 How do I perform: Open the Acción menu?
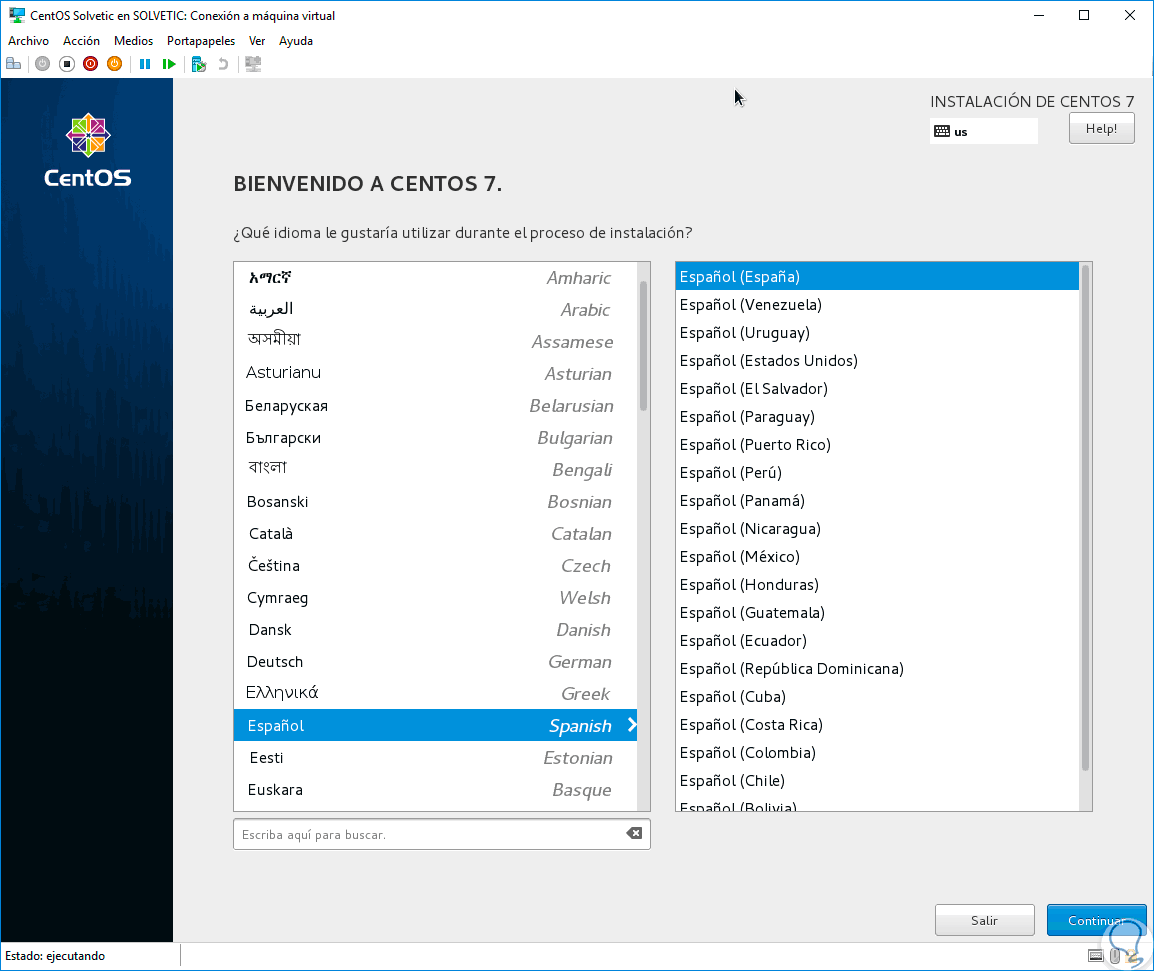[81, 41]
